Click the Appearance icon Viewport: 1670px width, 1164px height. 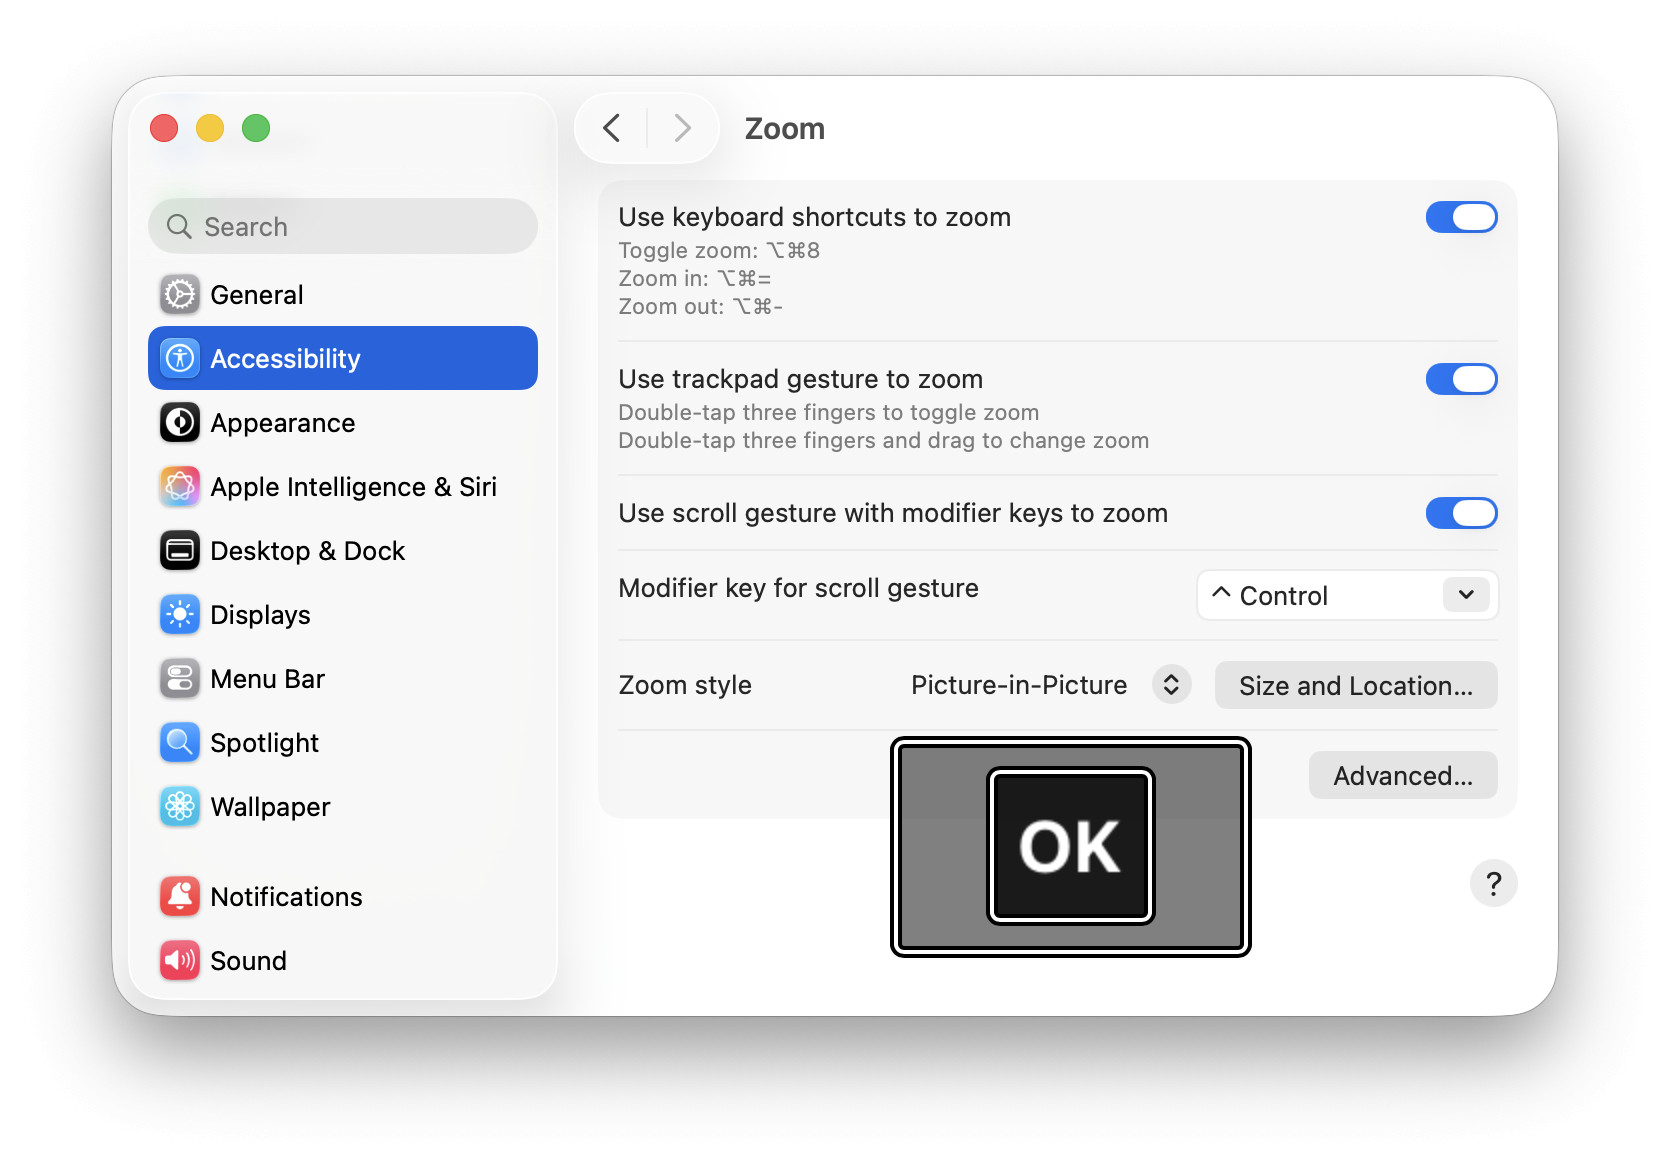[x=180, y=422]
